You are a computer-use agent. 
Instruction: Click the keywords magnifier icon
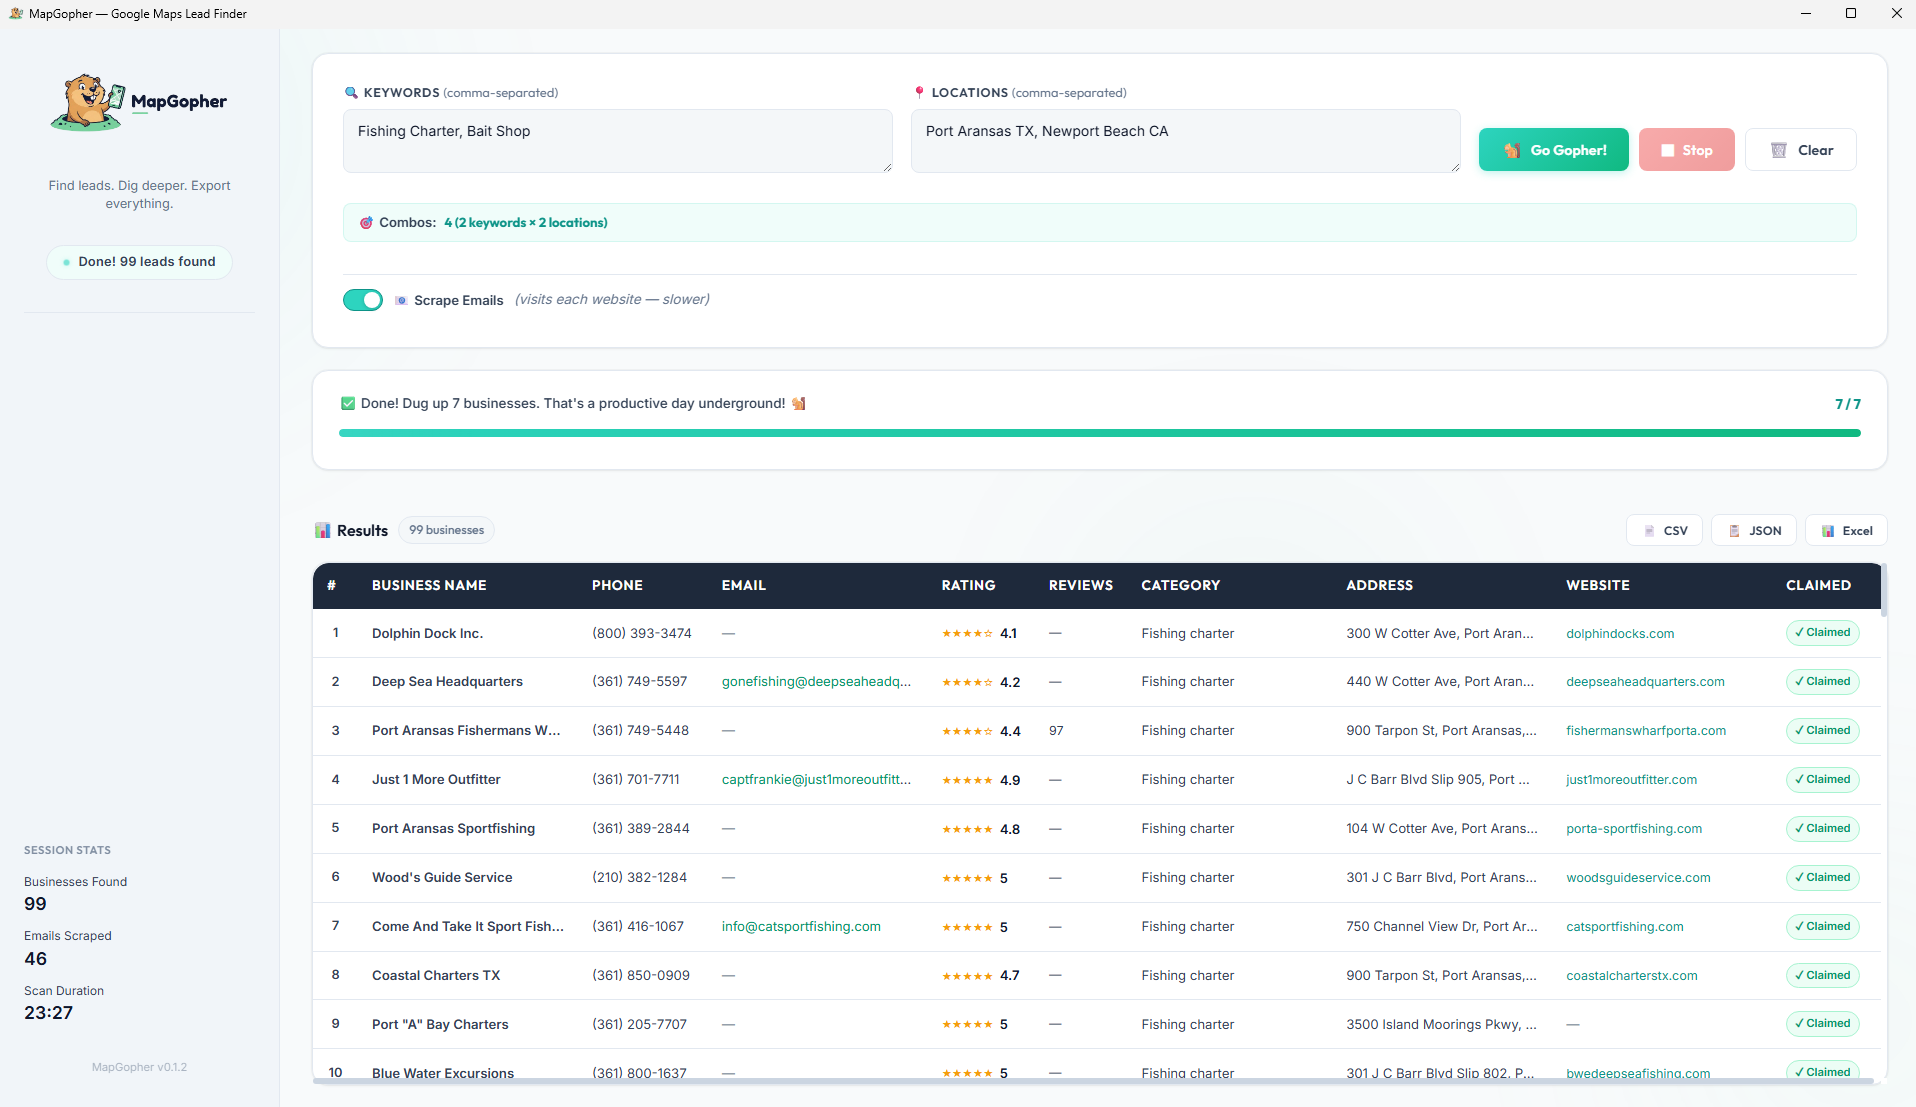point(351,93)
